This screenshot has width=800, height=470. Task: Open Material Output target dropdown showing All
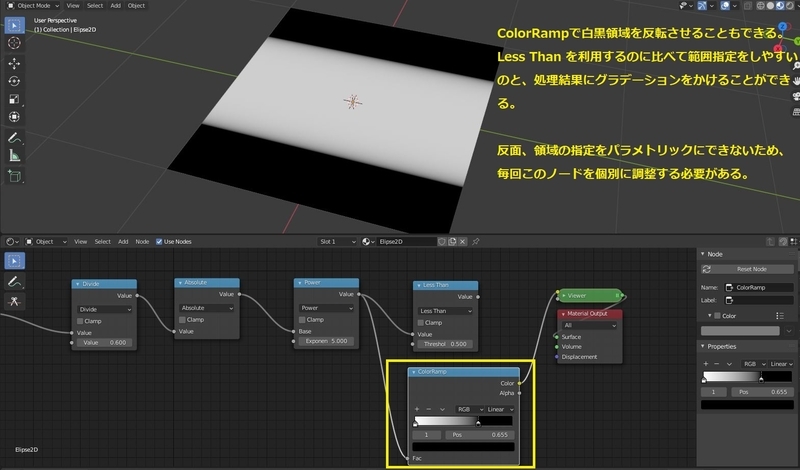click(x=589, y=325)
